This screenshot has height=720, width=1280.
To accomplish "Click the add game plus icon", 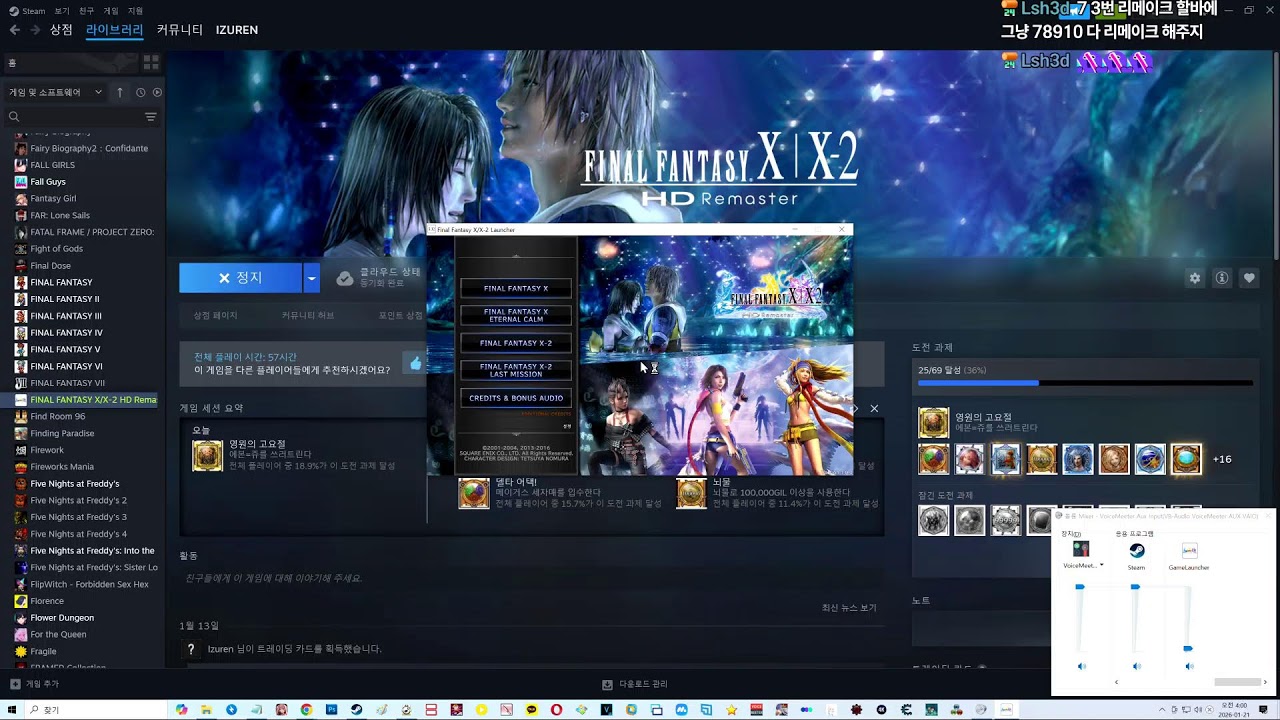I will pyautogui.click(x=14, y=684).
